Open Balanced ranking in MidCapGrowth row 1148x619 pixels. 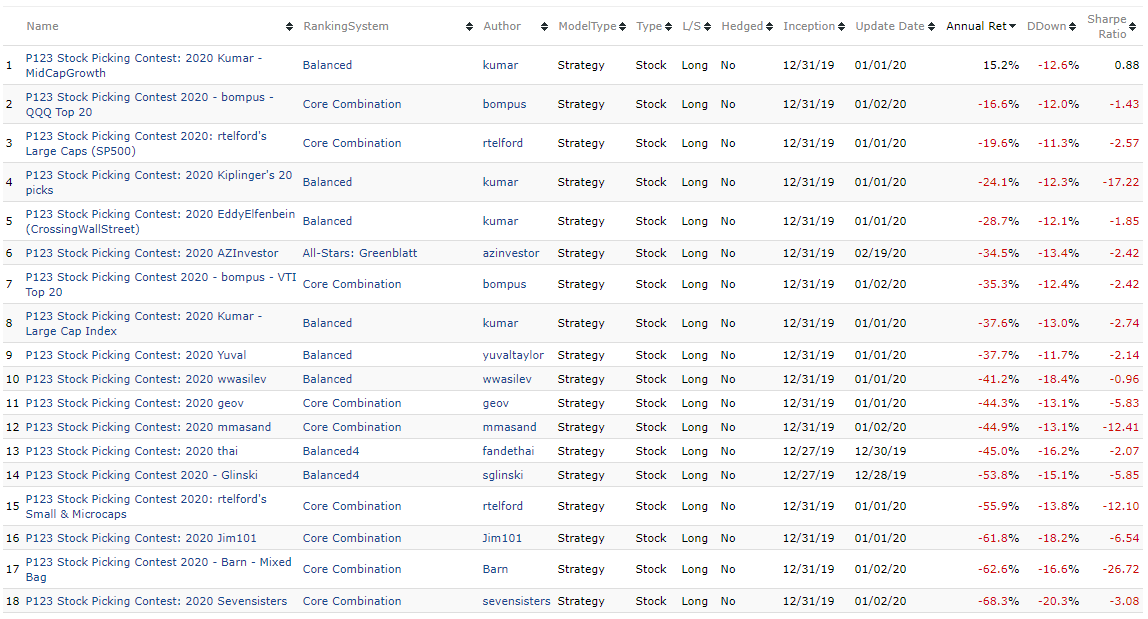click(327, 65)
